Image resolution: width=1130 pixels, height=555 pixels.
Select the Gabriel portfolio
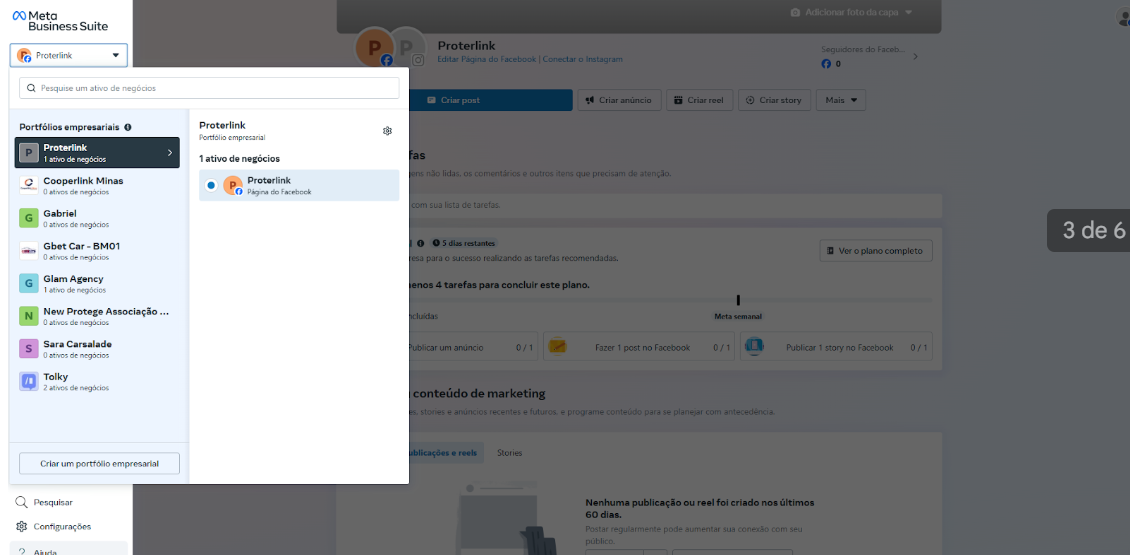[97, 218]
